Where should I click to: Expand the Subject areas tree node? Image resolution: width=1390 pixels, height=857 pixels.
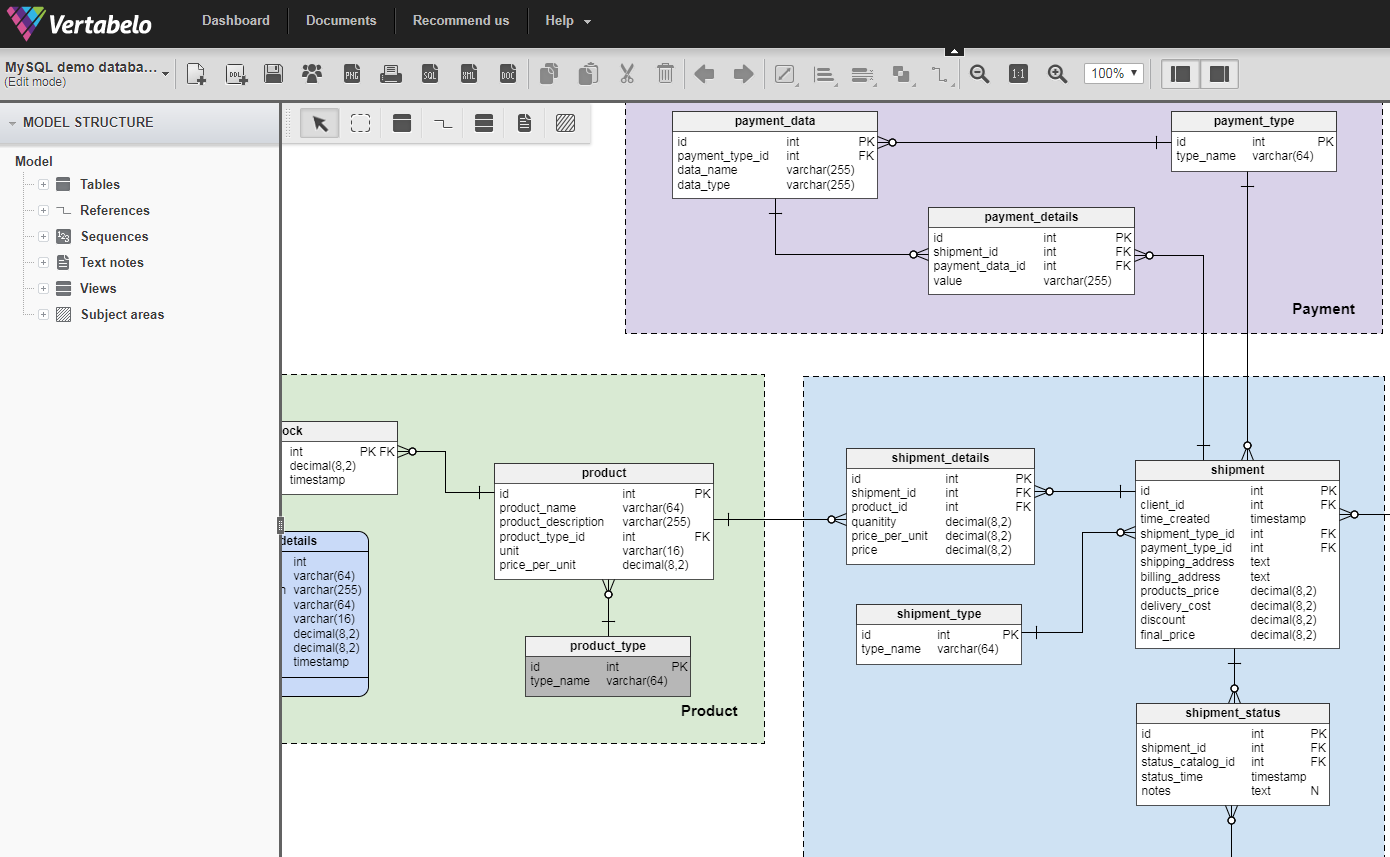click(x=43, y=314)
